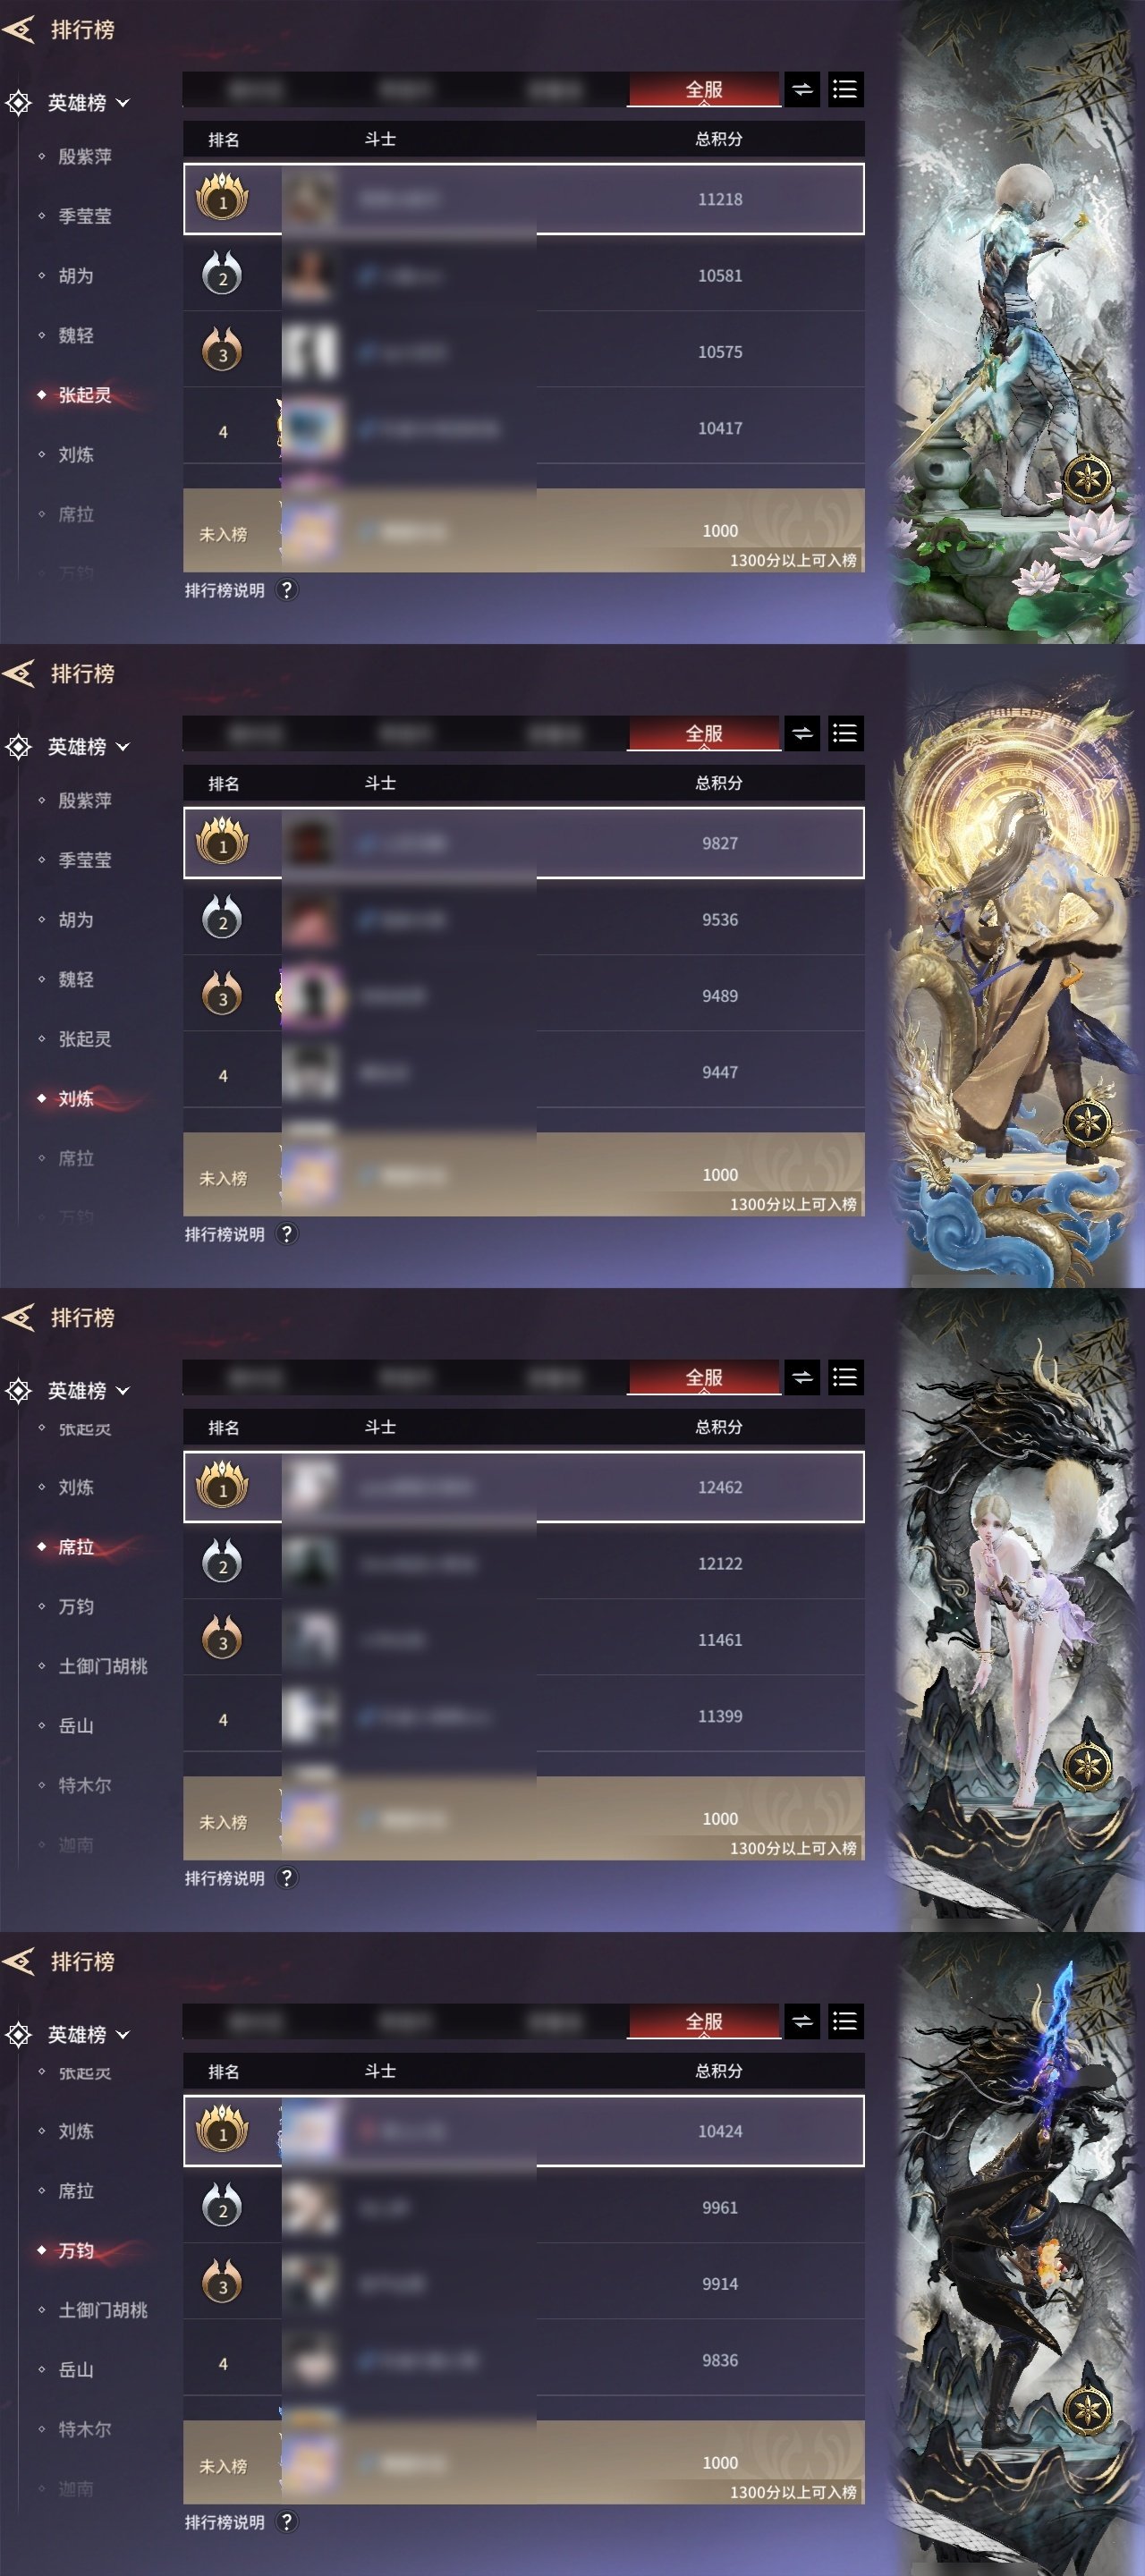The image size is (1145, 2576).
Task: Click bronze third-place badge beside score 10575
Action: click(x=222, y=351)
